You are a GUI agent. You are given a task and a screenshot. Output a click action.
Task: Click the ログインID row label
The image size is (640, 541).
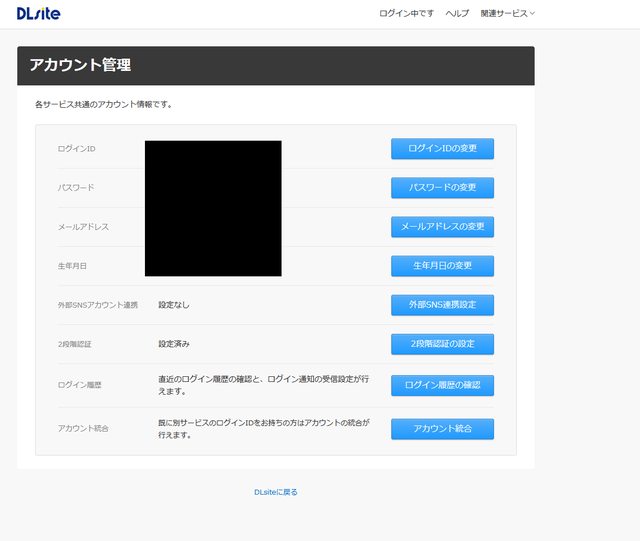pos(76,149)
